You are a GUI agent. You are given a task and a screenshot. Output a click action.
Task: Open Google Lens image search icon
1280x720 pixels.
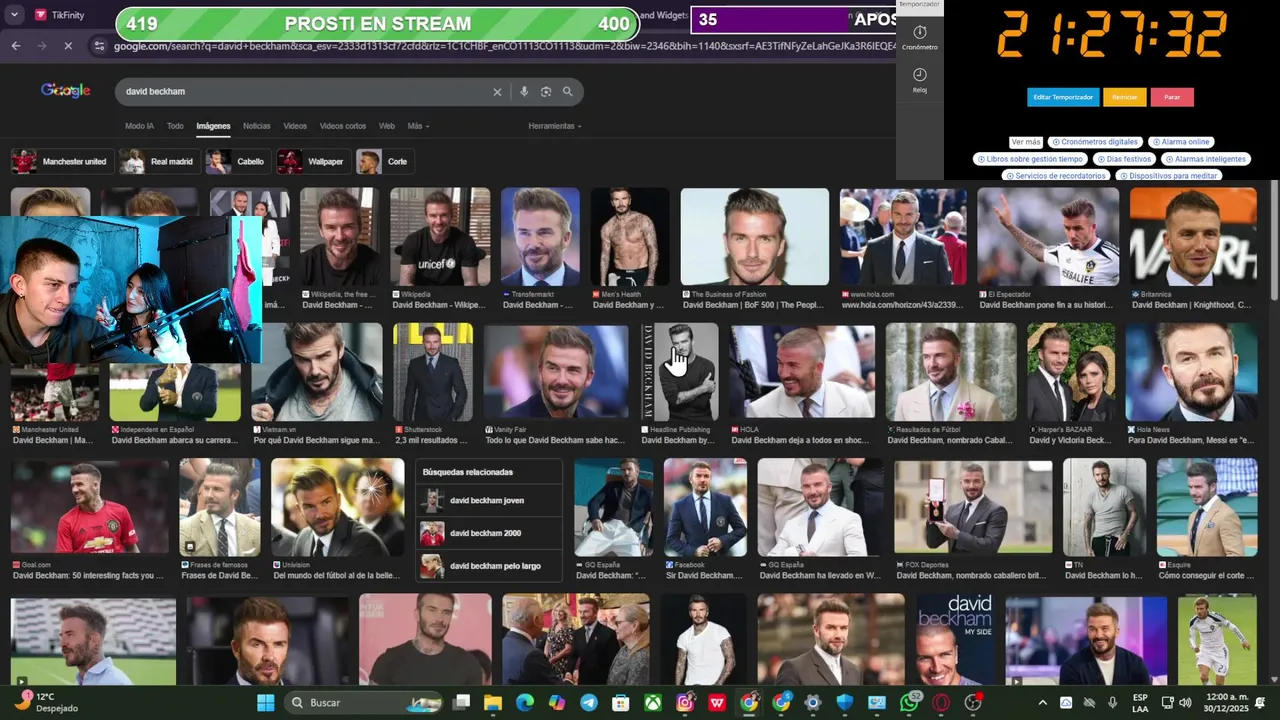click(546, 92)
